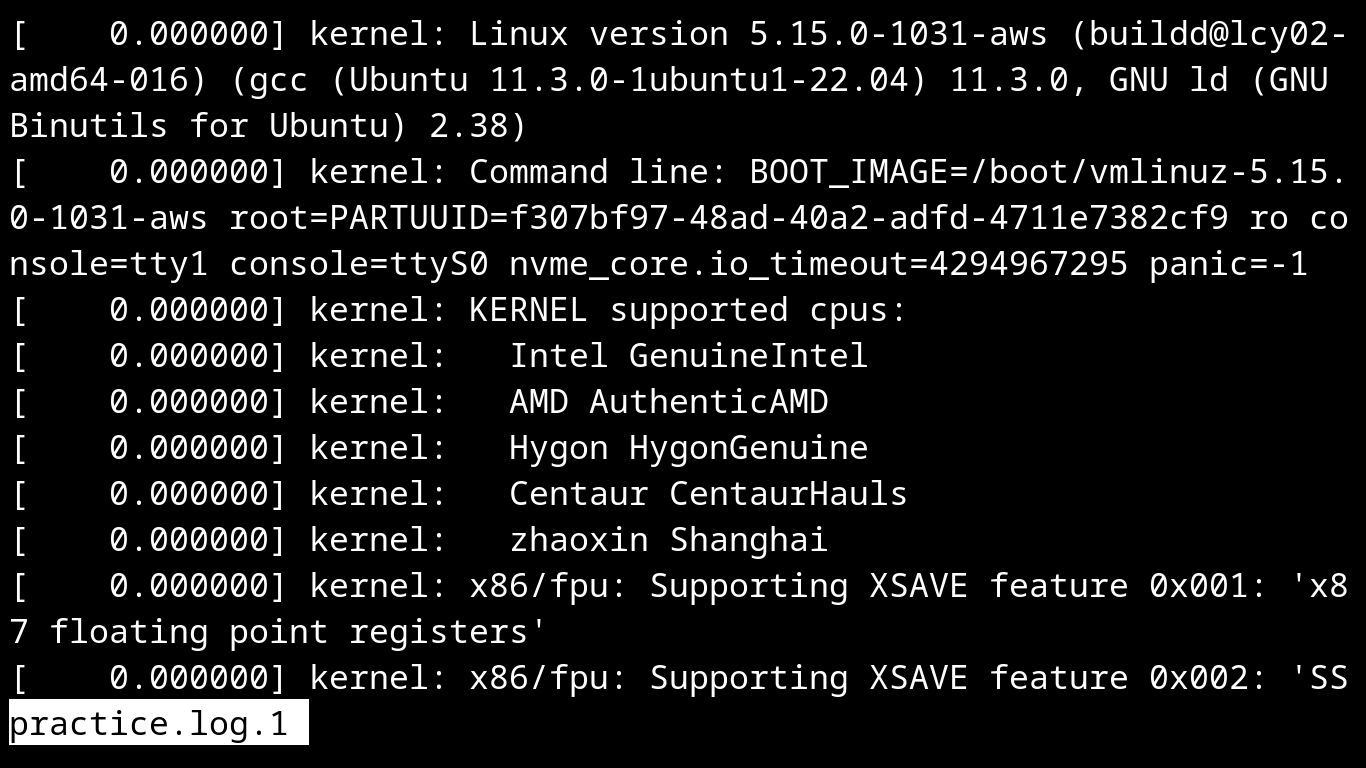Click the 'Hygon HygonGenuine' entry

click(x=689, y=448)
